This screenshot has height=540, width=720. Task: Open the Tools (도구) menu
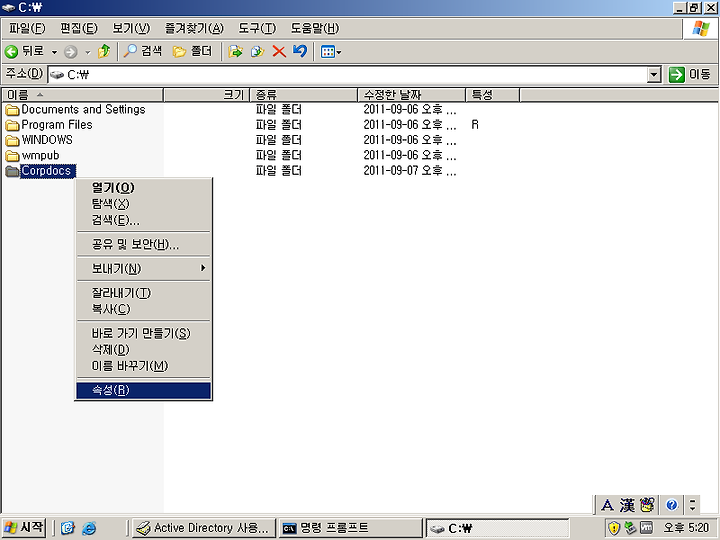[x=257, y=28]
